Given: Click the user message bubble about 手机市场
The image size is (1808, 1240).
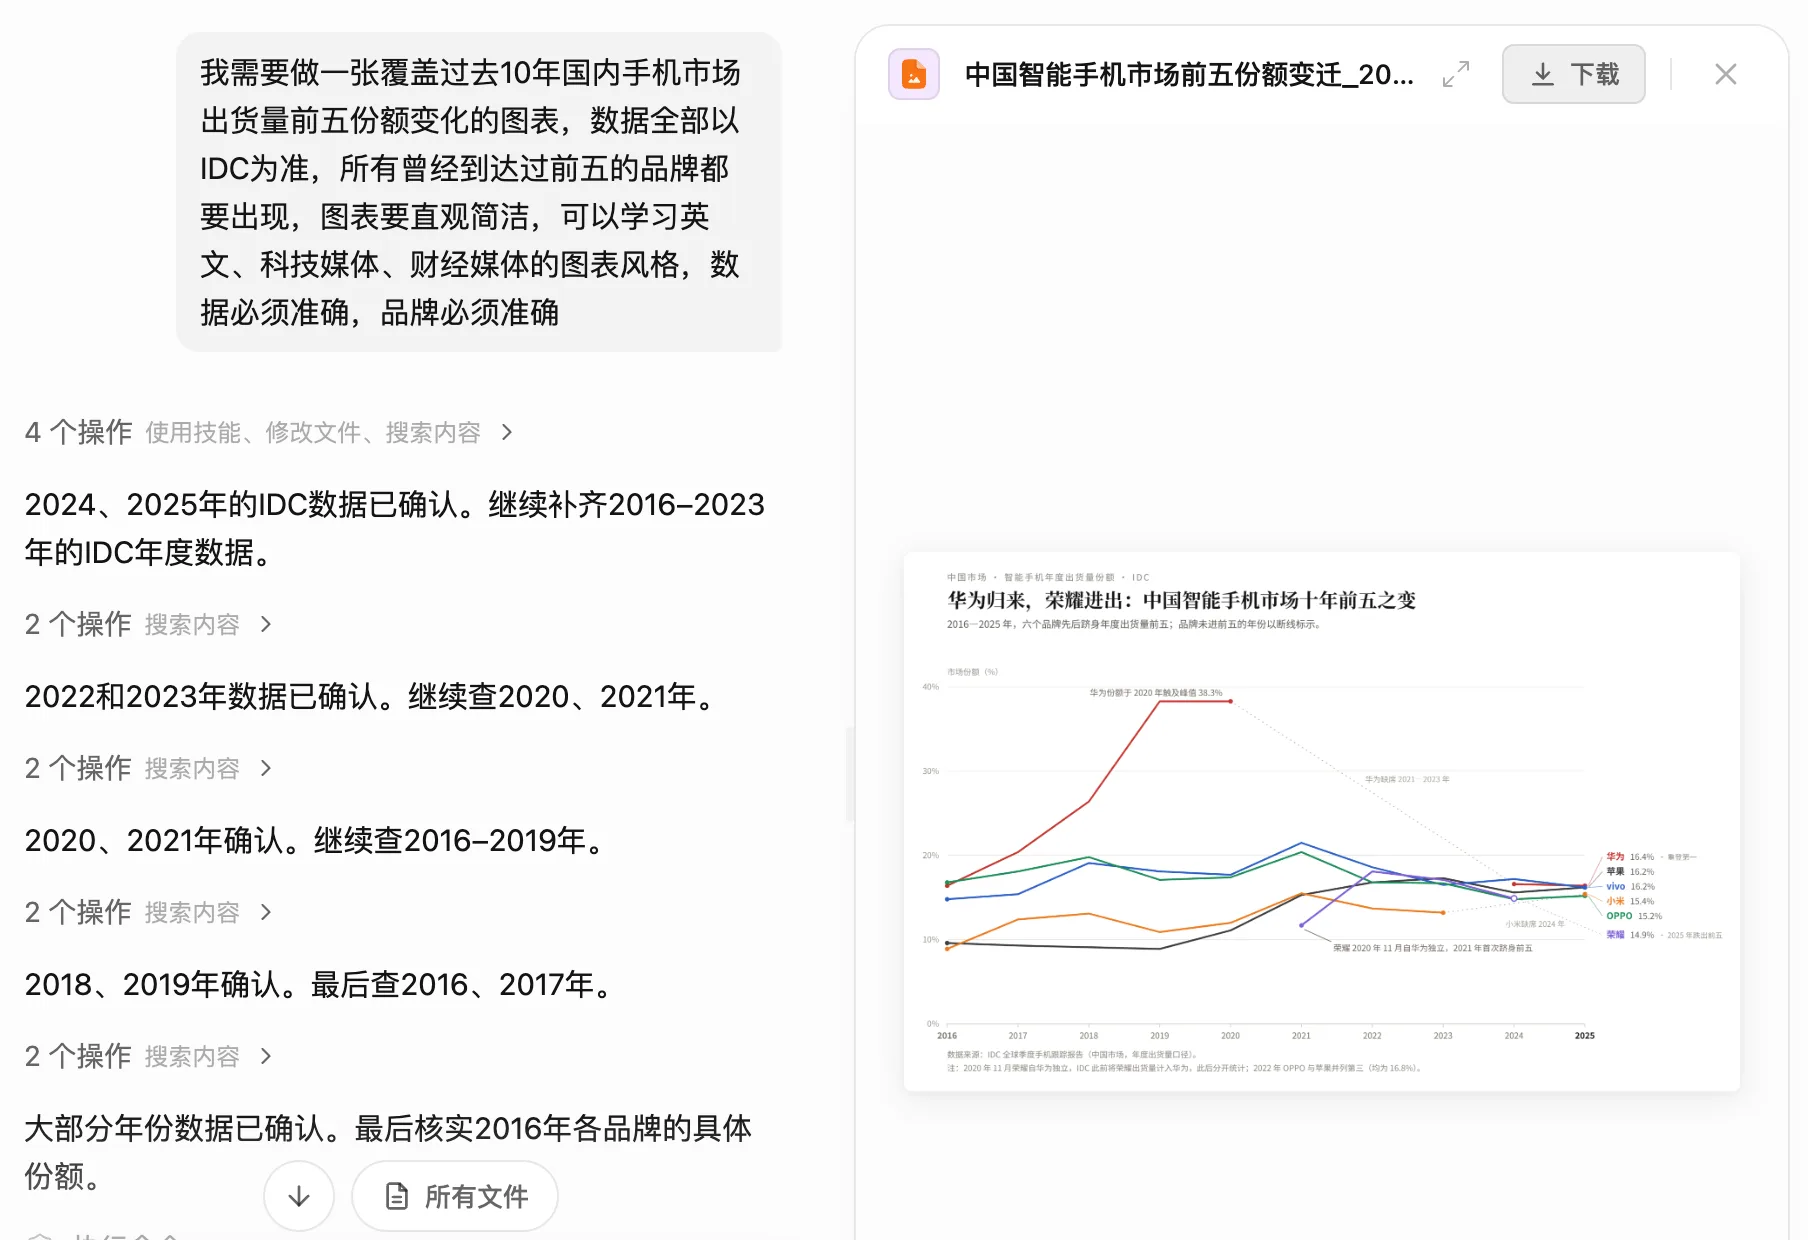Looking at the screenshot, I should pos(479,192).
